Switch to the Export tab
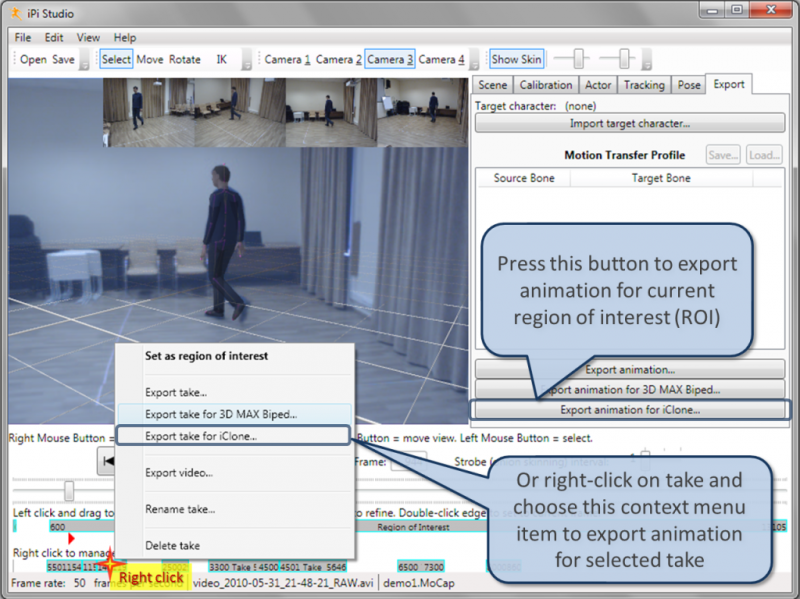Screen dimensions: 800x599 pos(729,84)
